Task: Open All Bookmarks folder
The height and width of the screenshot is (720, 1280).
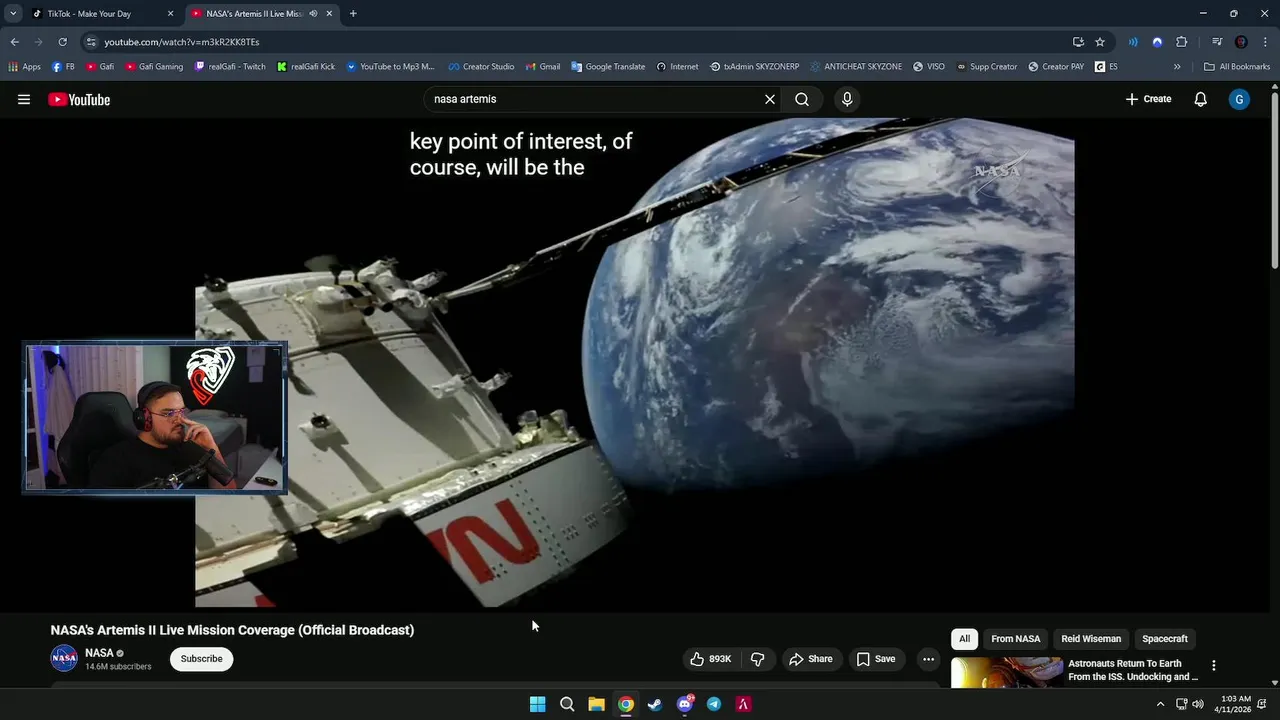Action: pos(1237,67)
